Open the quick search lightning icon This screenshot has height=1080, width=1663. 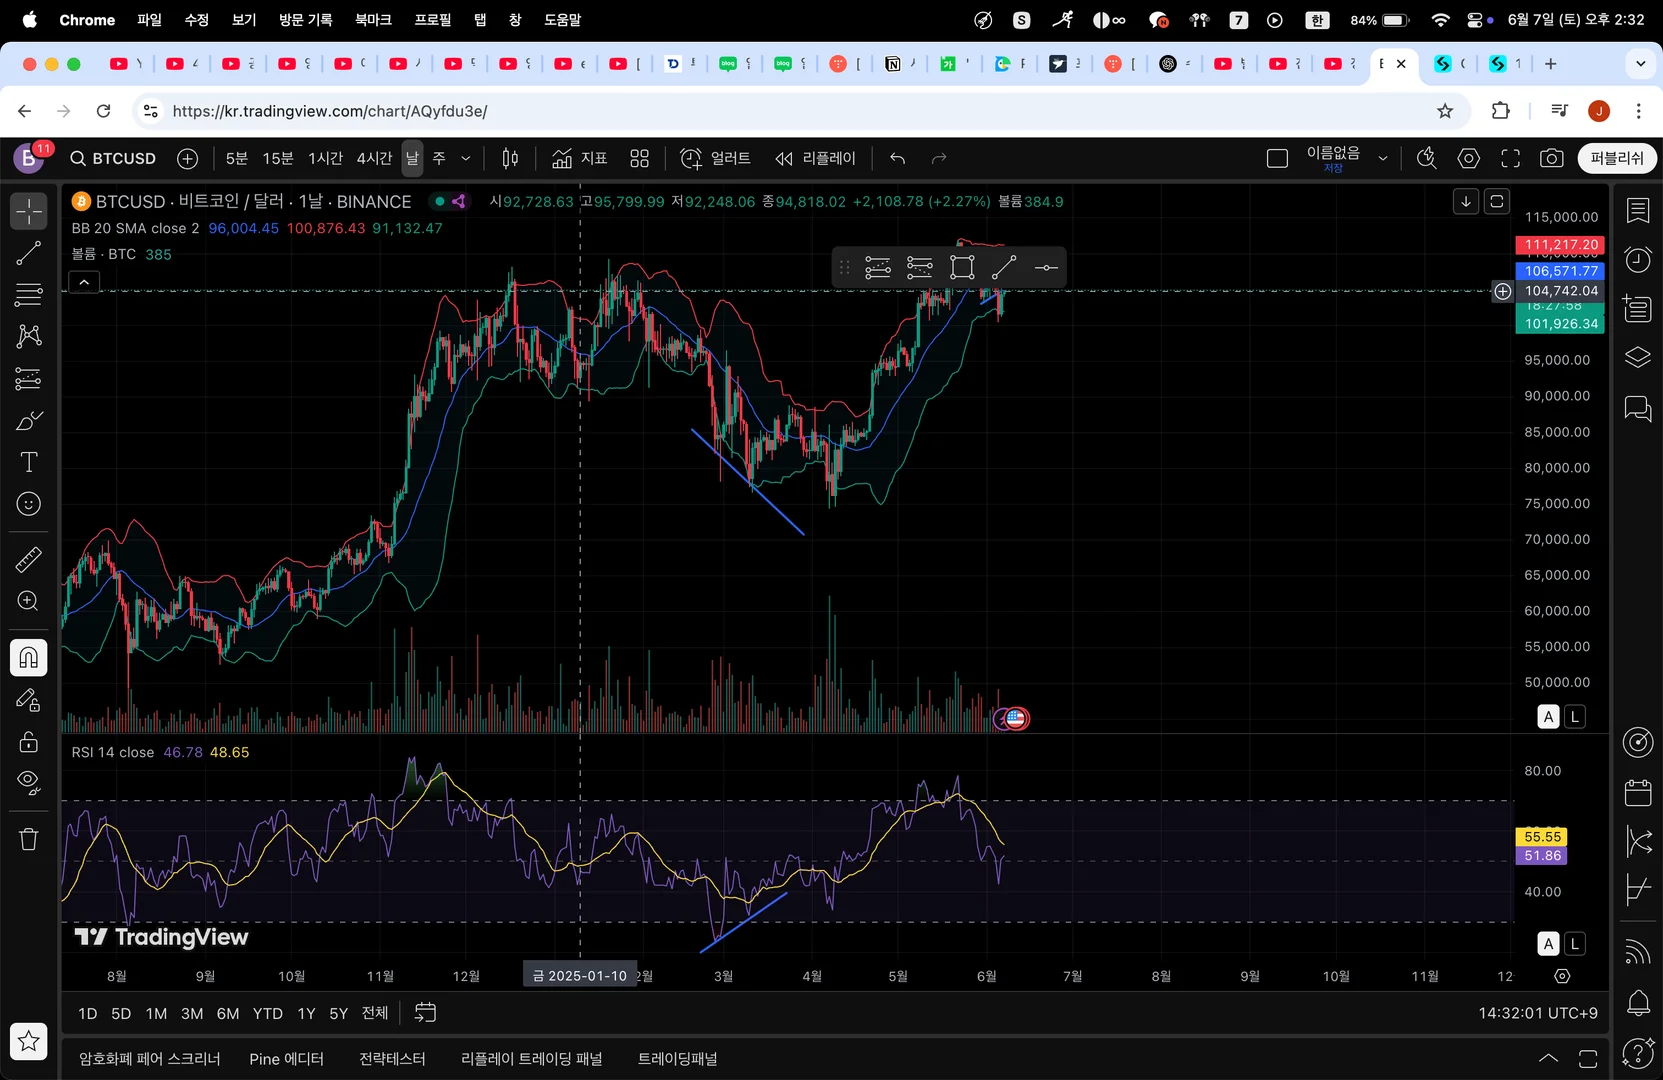click(x=1427, y=158)
